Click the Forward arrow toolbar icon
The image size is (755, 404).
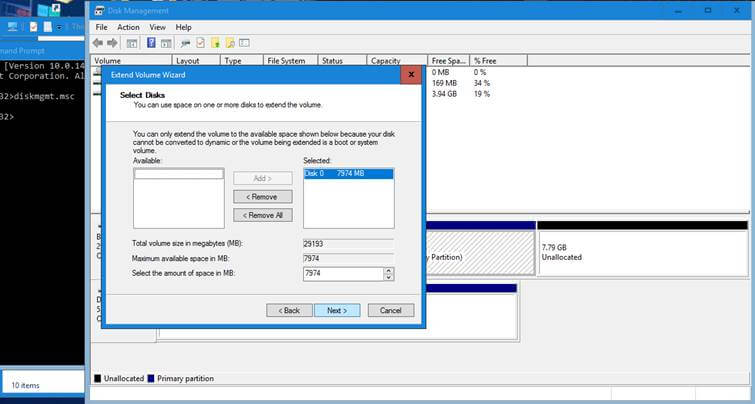point(114,43)
